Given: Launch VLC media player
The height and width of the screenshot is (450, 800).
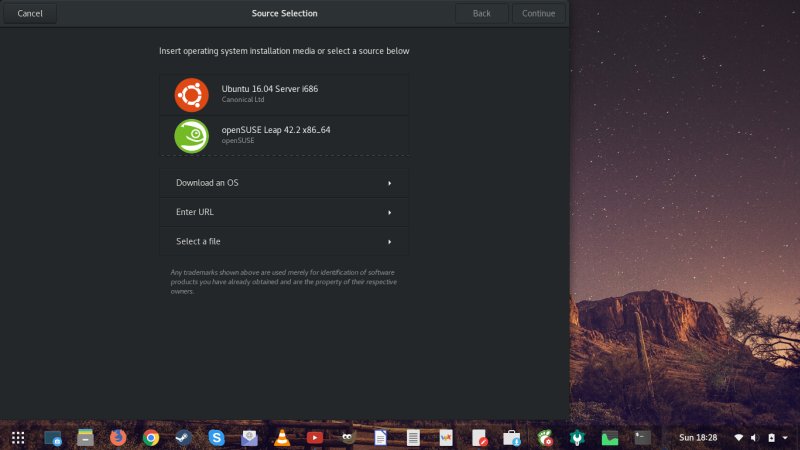Looking at the screenshot, I should coord(282,437).
